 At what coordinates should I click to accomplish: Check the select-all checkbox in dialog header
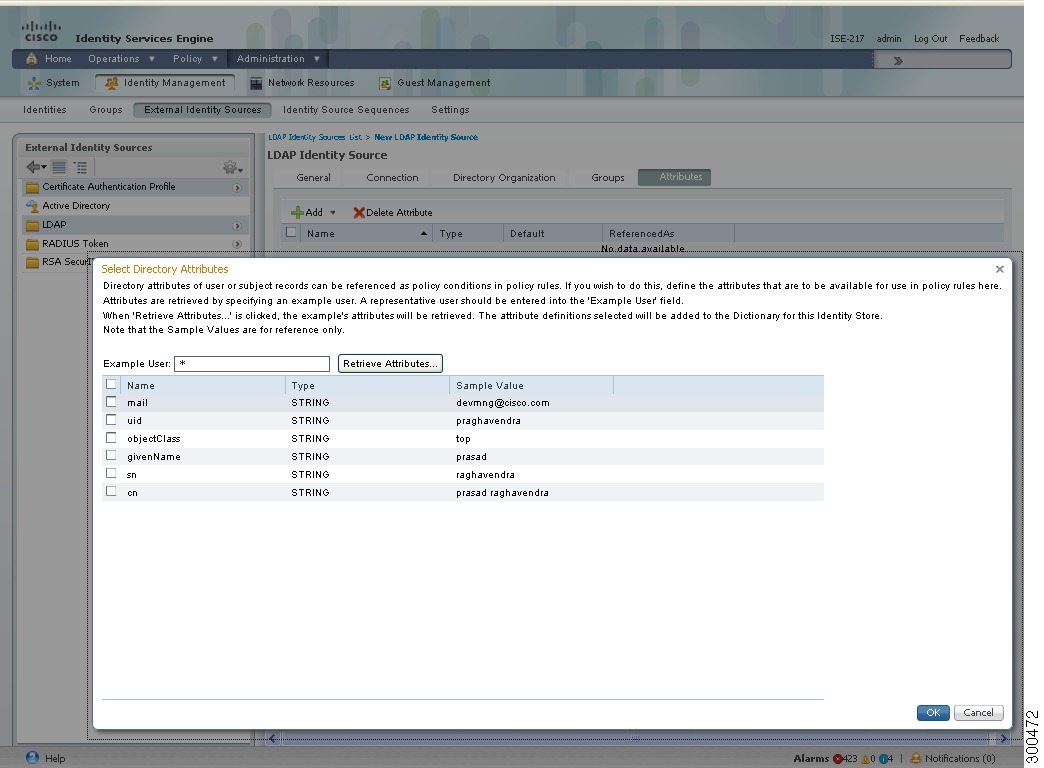pos(111,384)
